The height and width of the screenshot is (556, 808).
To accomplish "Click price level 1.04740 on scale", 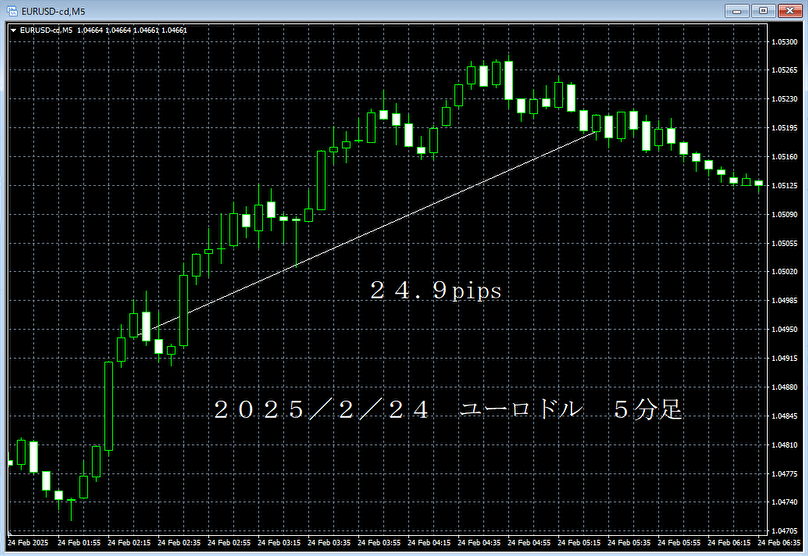I will pos(784,502).
